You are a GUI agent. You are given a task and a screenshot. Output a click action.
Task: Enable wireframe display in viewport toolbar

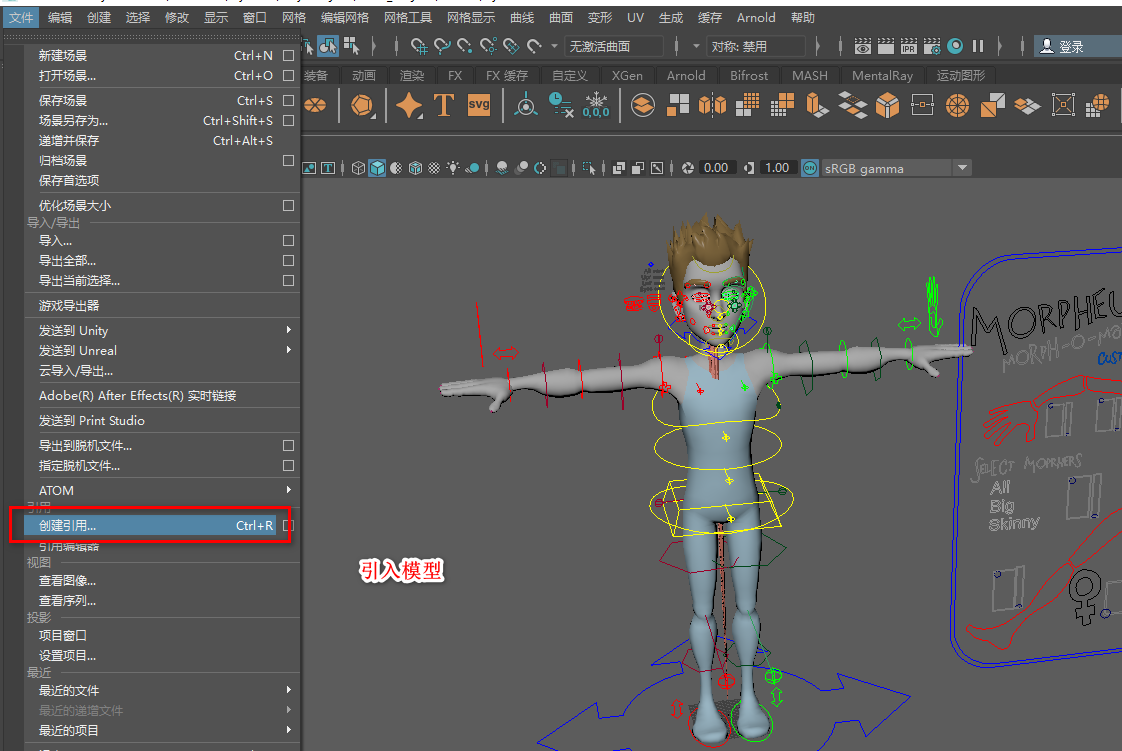coord(359,168)
